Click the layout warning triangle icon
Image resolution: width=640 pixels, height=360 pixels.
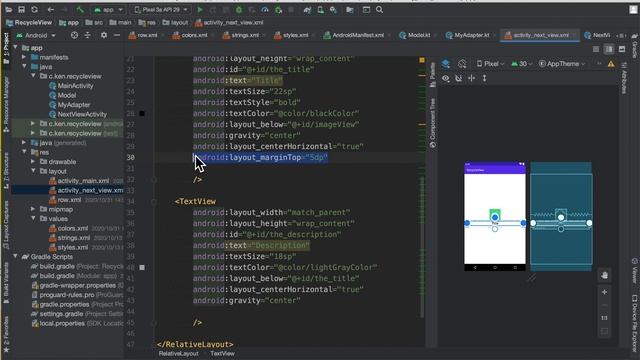[611, 64]
